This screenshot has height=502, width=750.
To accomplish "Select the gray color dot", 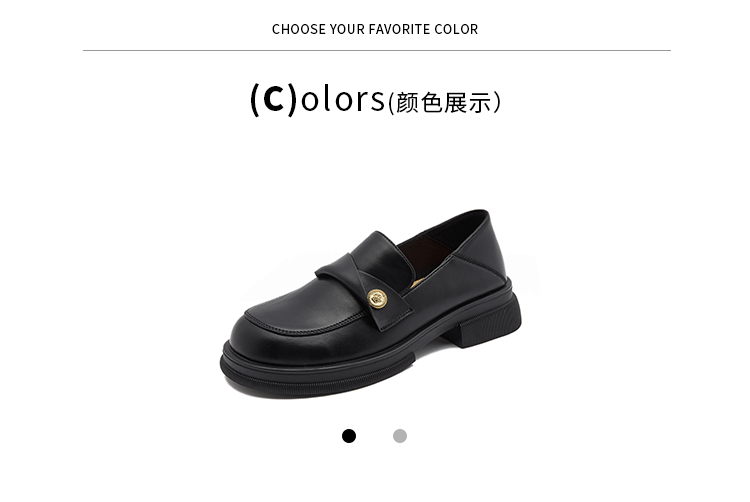I will pos(400,436).
